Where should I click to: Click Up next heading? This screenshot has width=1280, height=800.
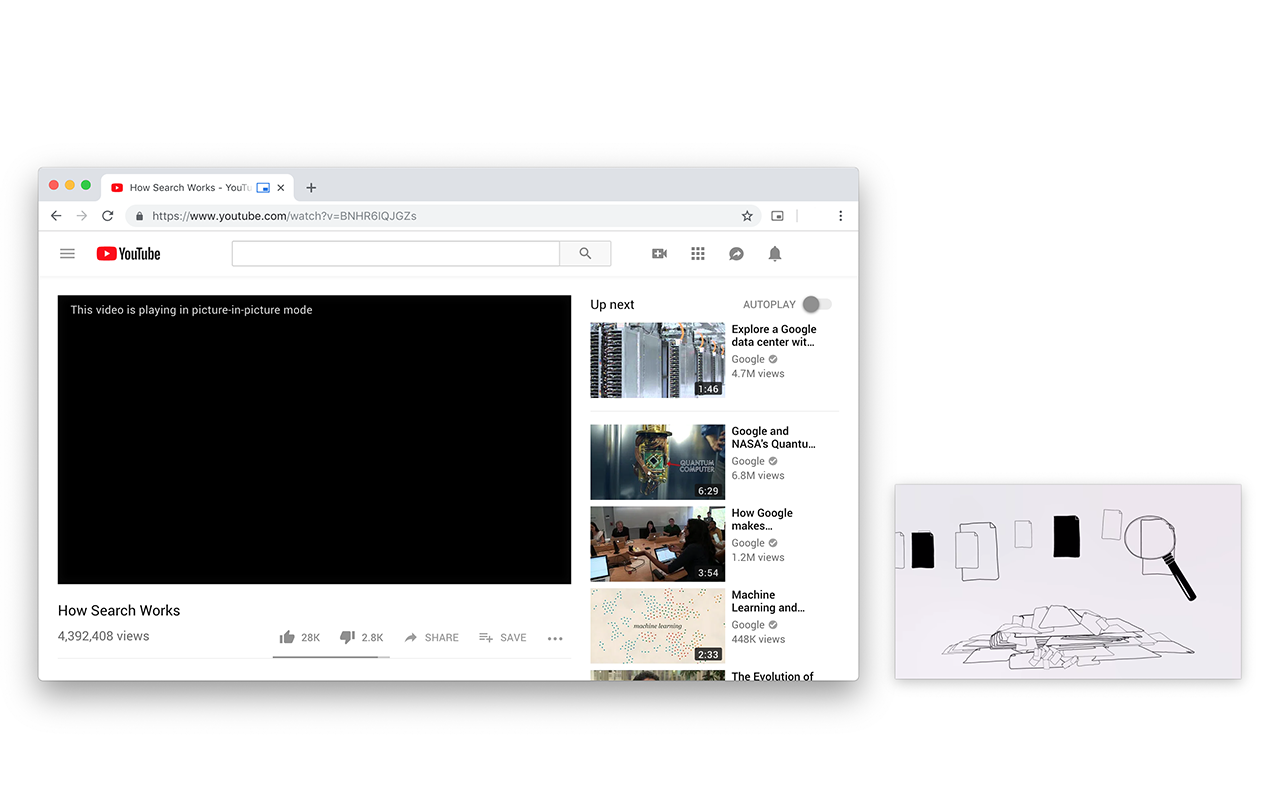(612, 304)
